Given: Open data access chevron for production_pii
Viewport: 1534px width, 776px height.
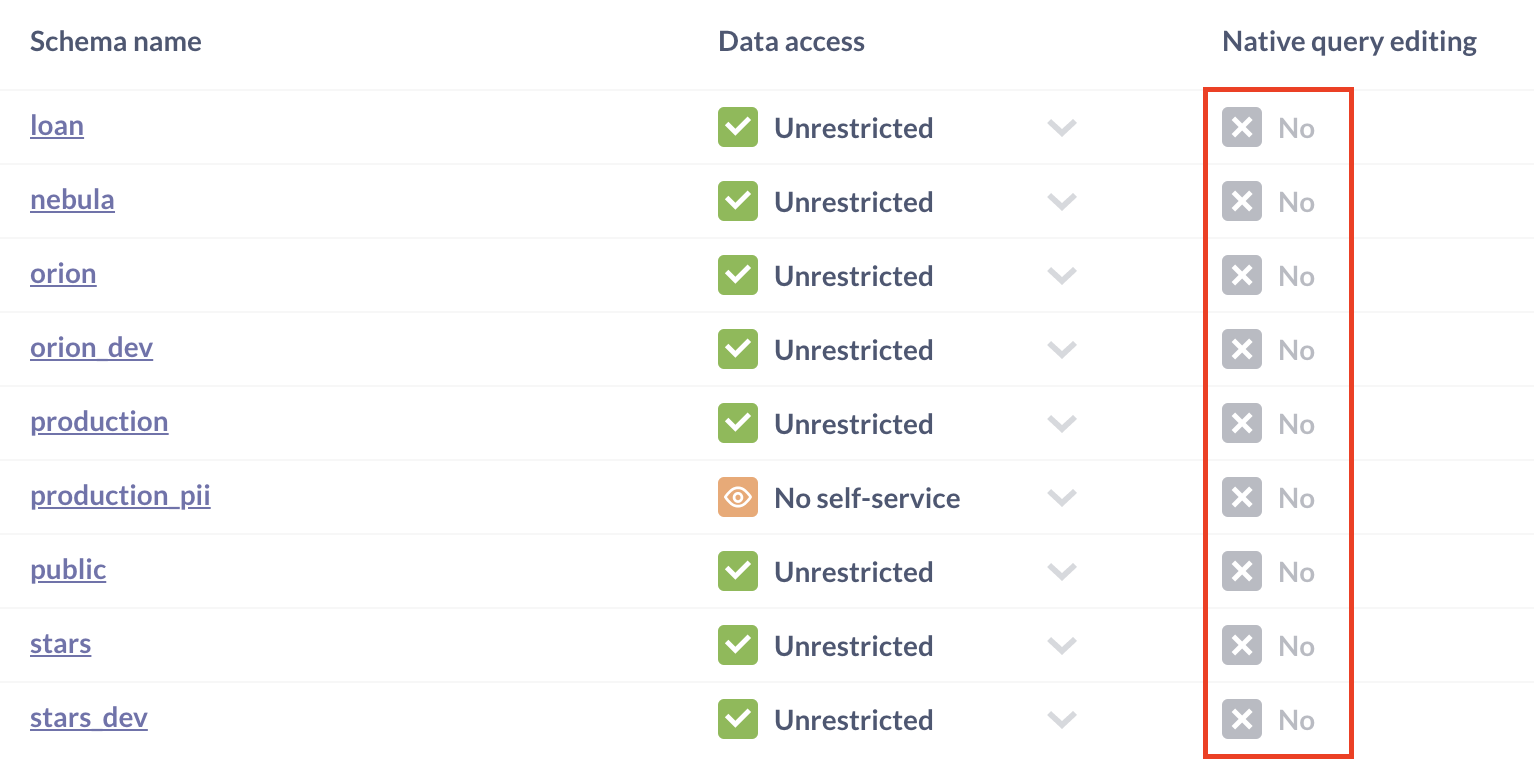Looking at the screenshot, I should (1061, 498).
